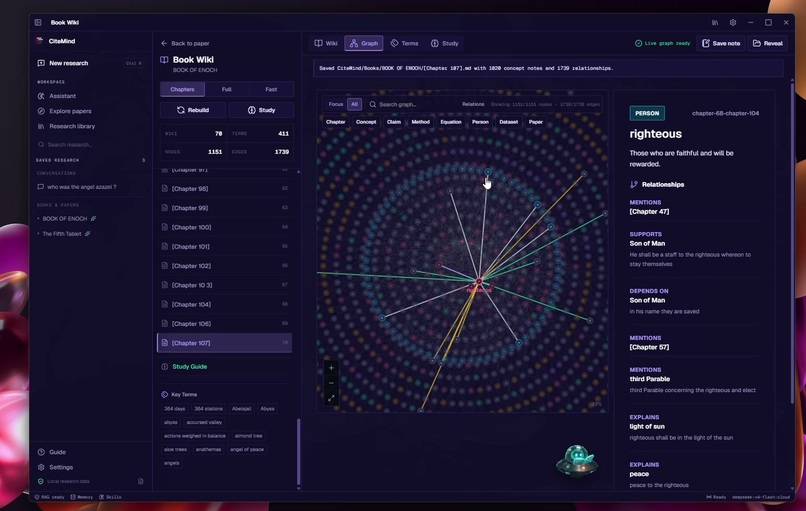806x511 pixels.
Task: Zoom in the graph with plus icon
Action: point(331,368)
